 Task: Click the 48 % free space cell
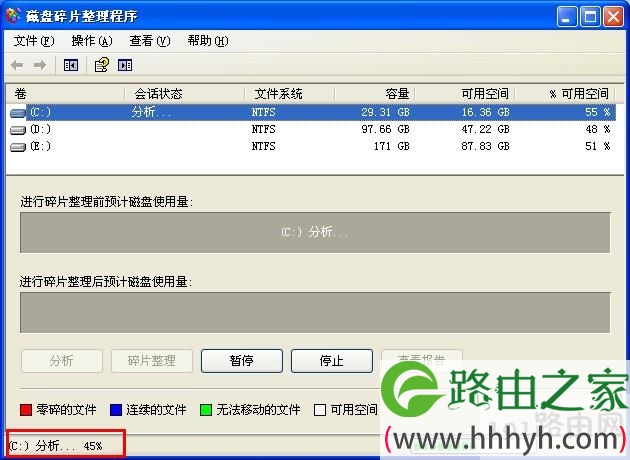coord(597,129)
